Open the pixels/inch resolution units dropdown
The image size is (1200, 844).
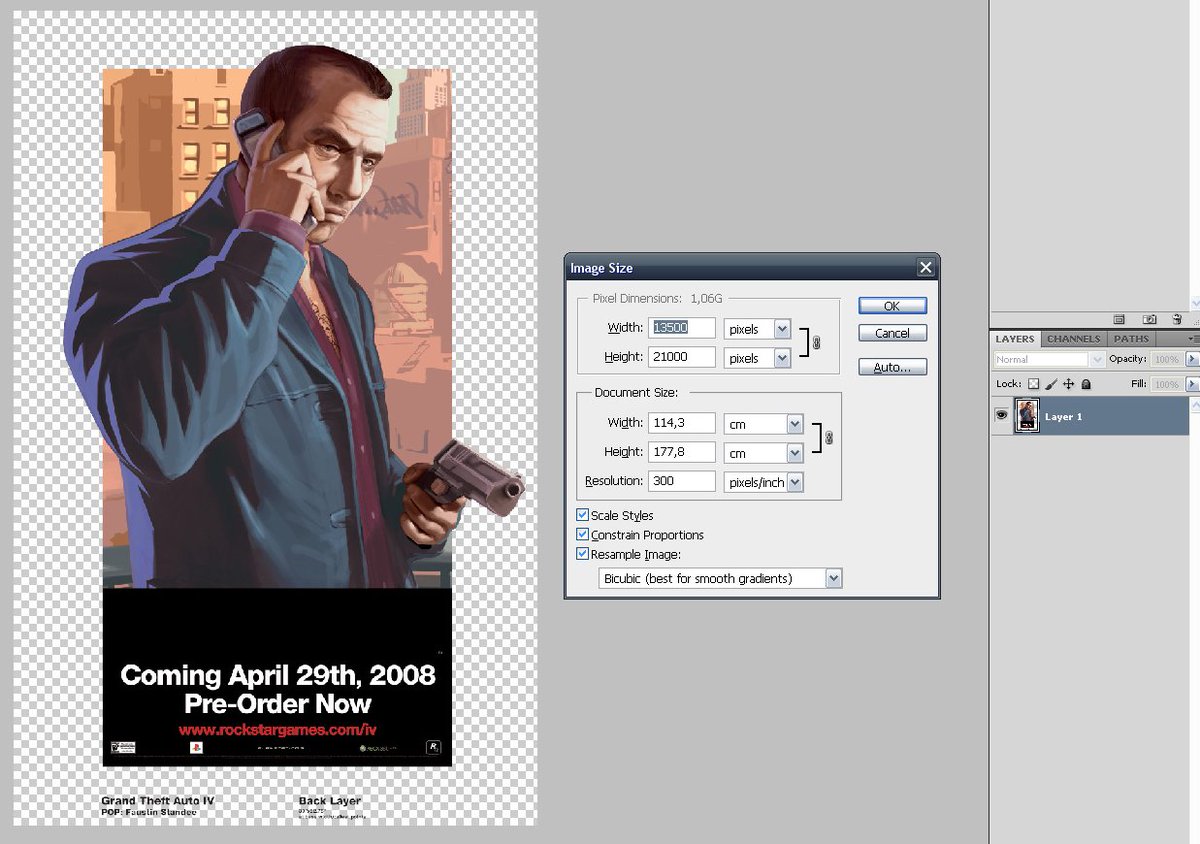(764, 482)
